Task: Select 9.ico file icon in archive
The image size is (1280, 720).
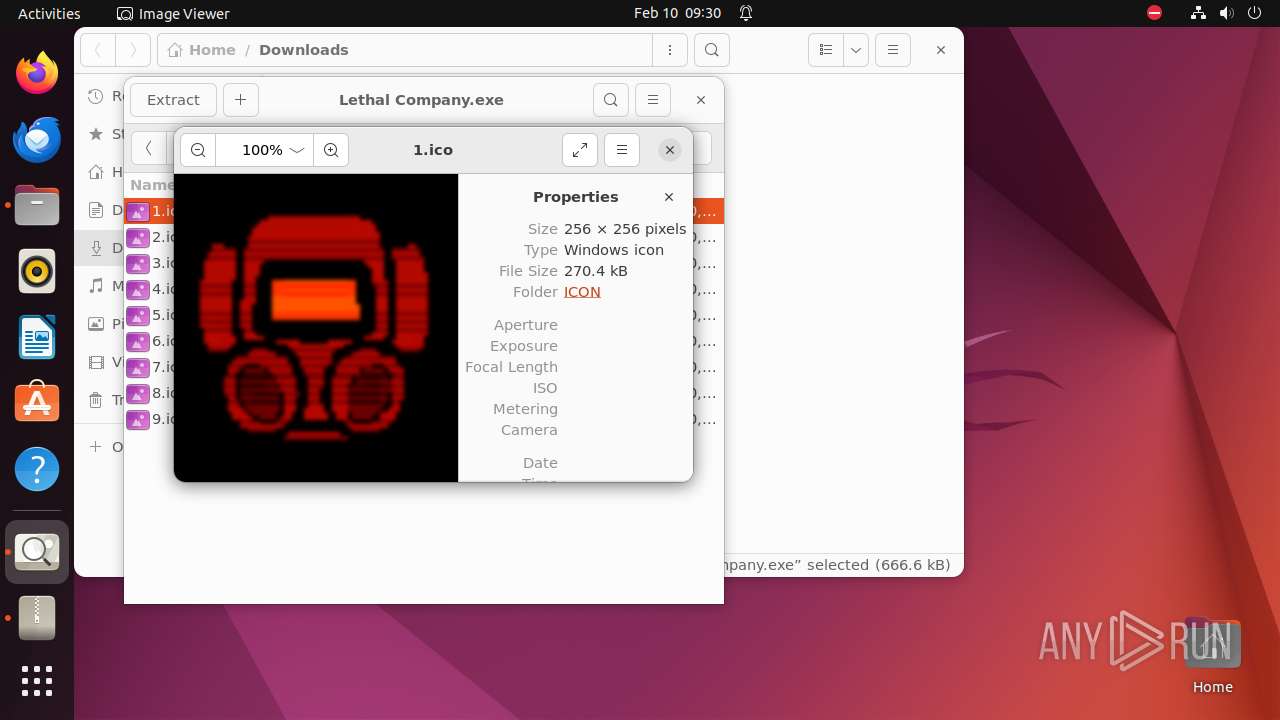Action: 137,420
